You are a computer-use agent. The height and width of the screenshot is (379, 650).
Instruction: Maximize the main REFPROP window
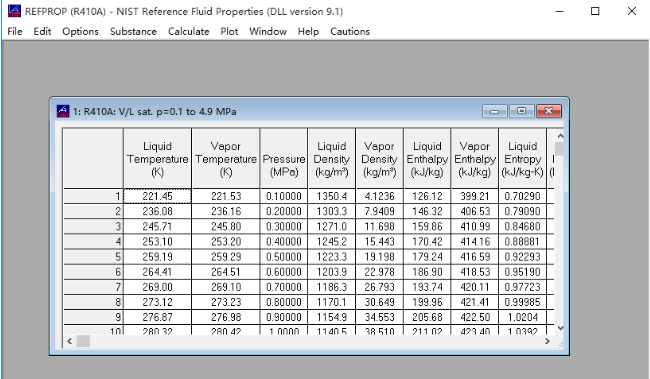[x=595, y=11]
